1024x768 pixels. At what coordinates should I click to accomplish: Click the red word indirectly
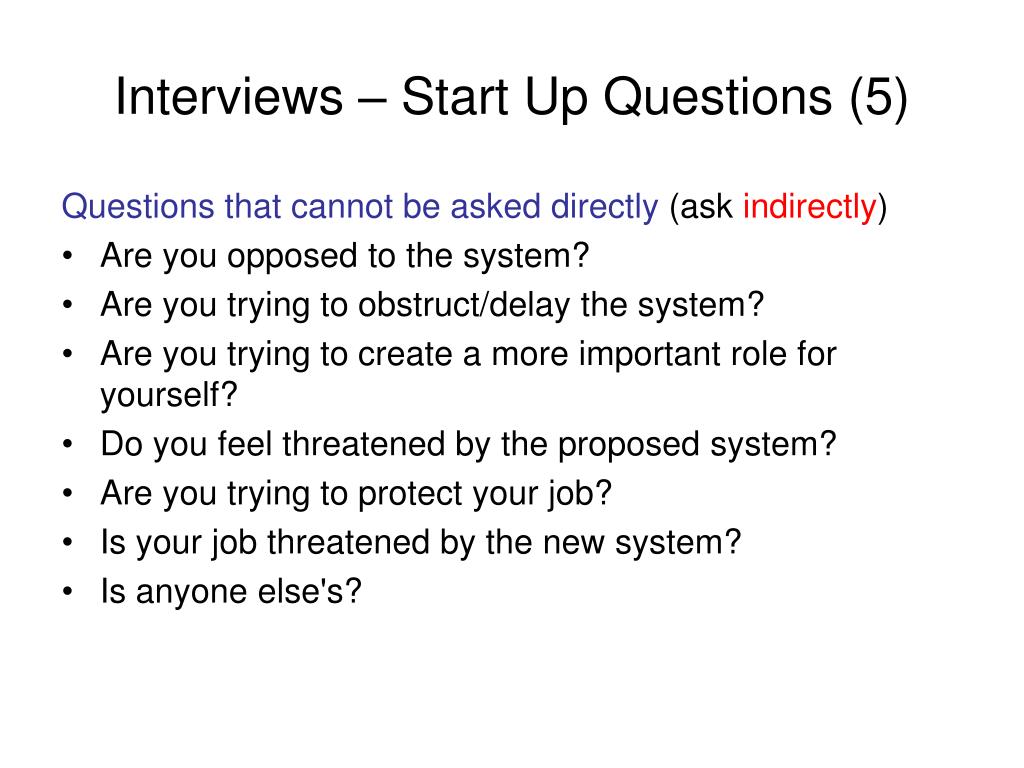(810, 207)
